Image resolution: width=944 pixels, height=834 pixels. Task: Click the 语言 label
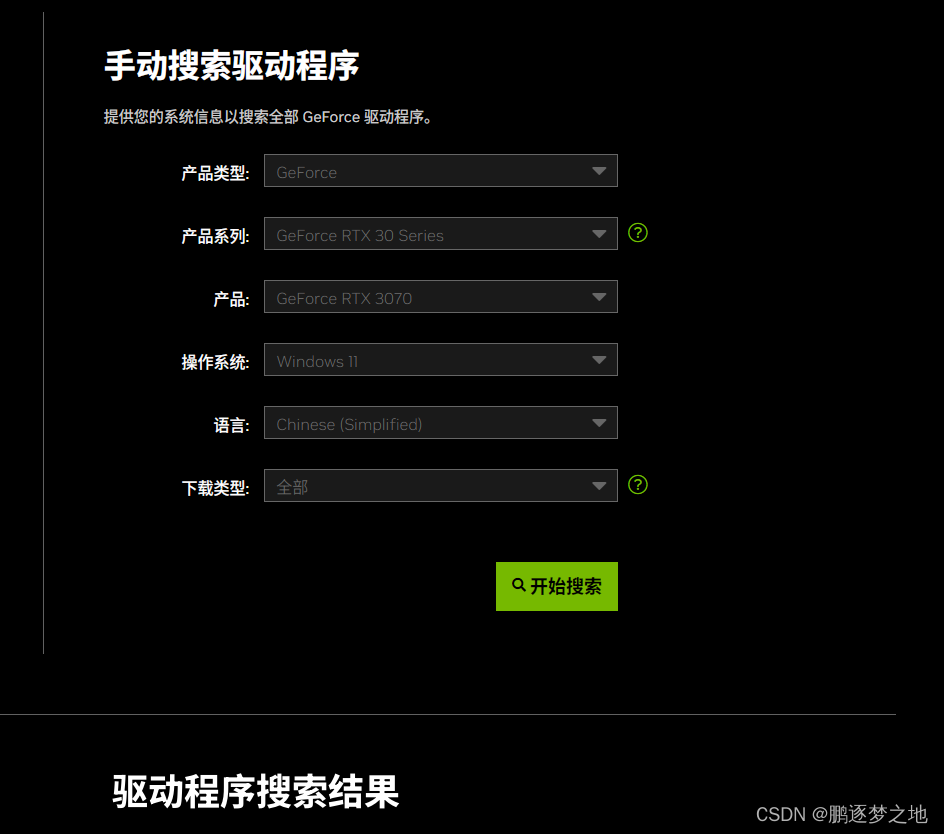tap(231, 425)
